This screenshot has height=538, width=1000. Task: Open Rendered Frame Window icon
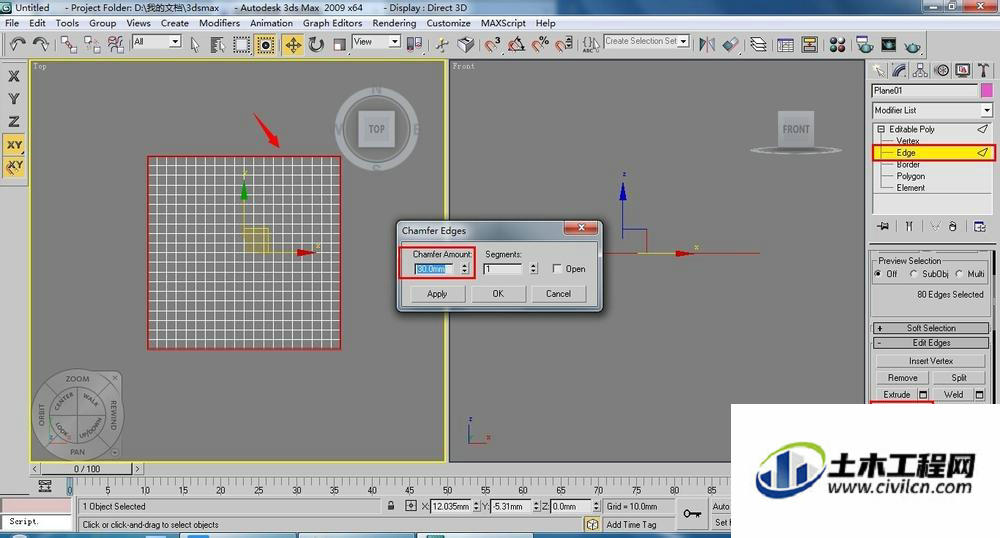tap(888, 45)
